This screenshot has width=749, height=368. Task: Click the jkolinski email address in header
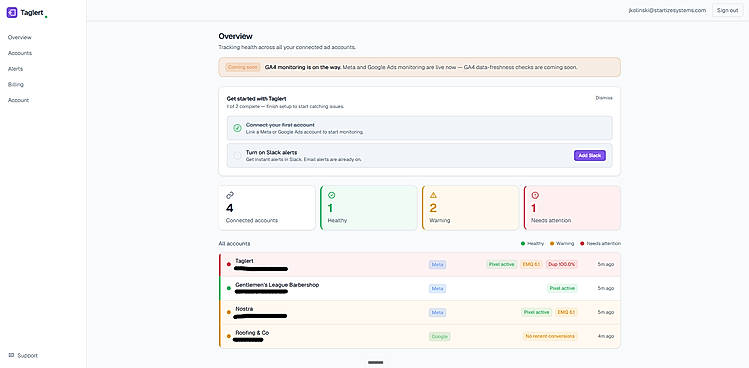click(667, 10)
